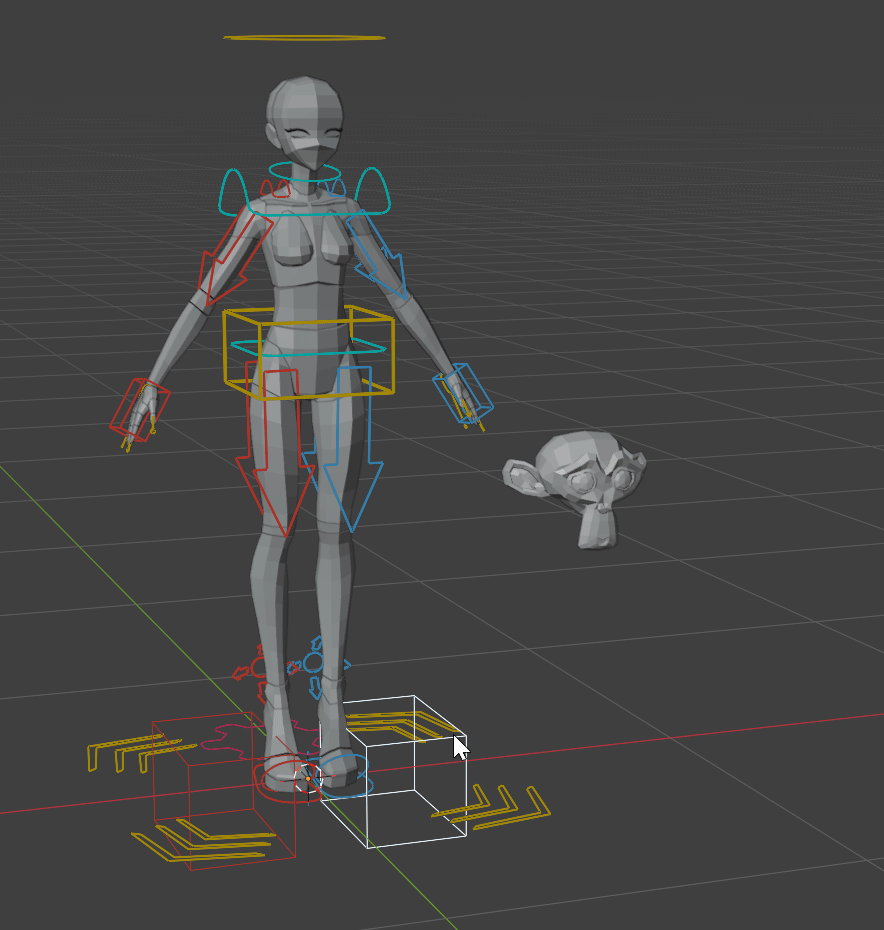Select the red hand box control
Viewport: 884px width, 930px height.
click(140, 410)
